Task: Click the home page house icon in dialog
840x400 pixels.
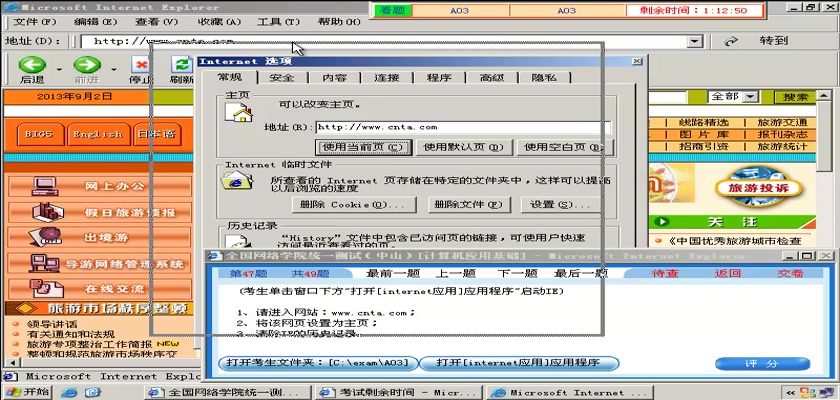Action: pyautogui.click(x=239, y=112)
